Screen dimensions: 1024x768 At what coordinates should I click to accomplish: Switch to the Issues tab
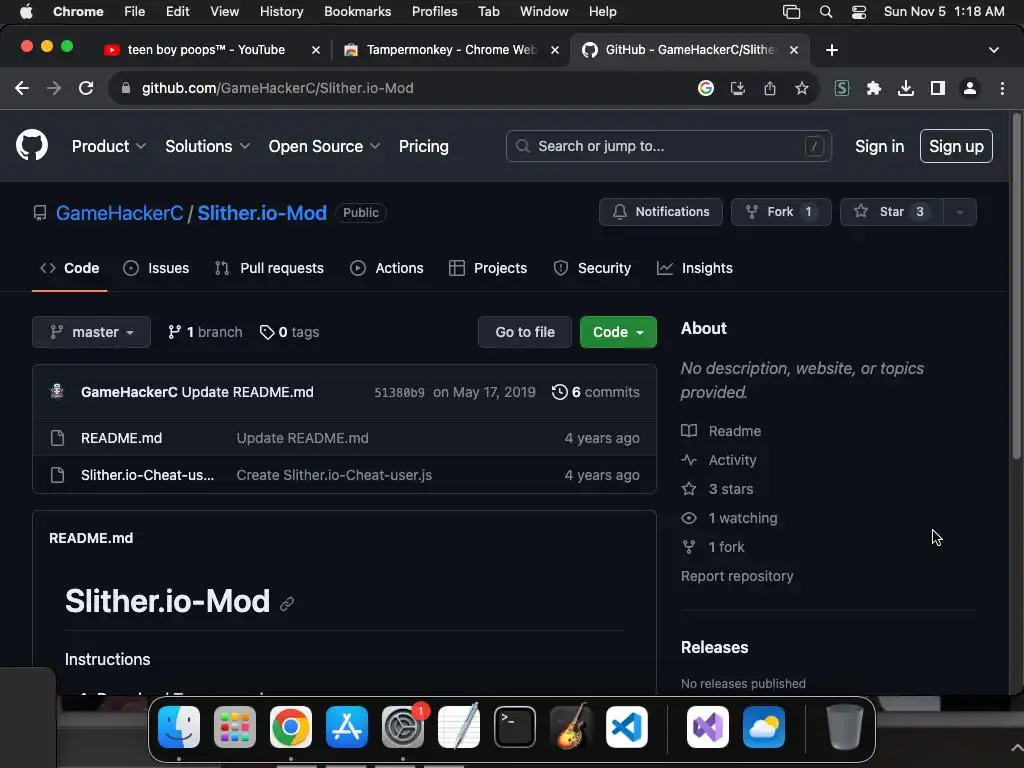point(156,268)
